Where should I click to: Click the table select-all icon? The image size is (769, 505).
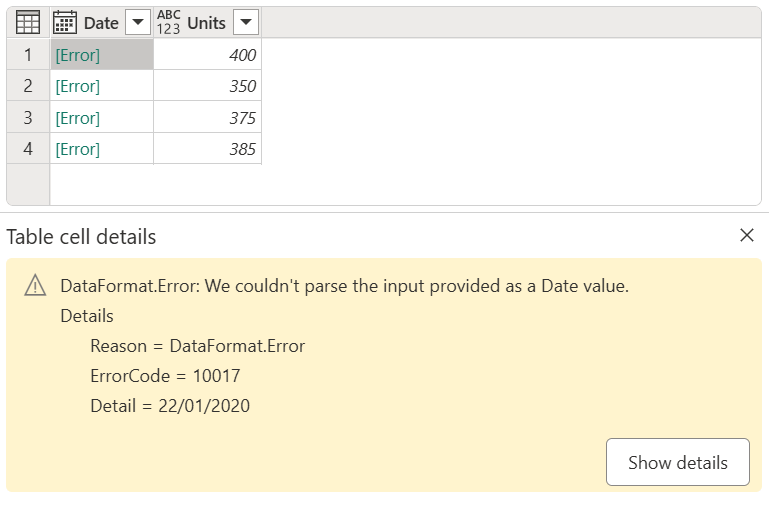click(28, 23)
